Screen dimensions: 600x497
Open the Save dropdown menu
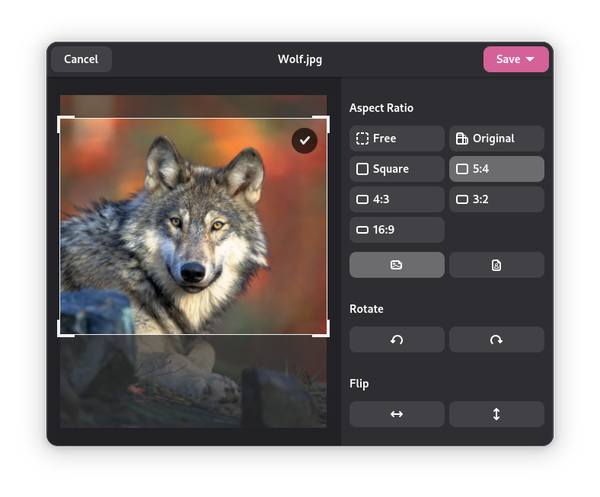point(516,59)
